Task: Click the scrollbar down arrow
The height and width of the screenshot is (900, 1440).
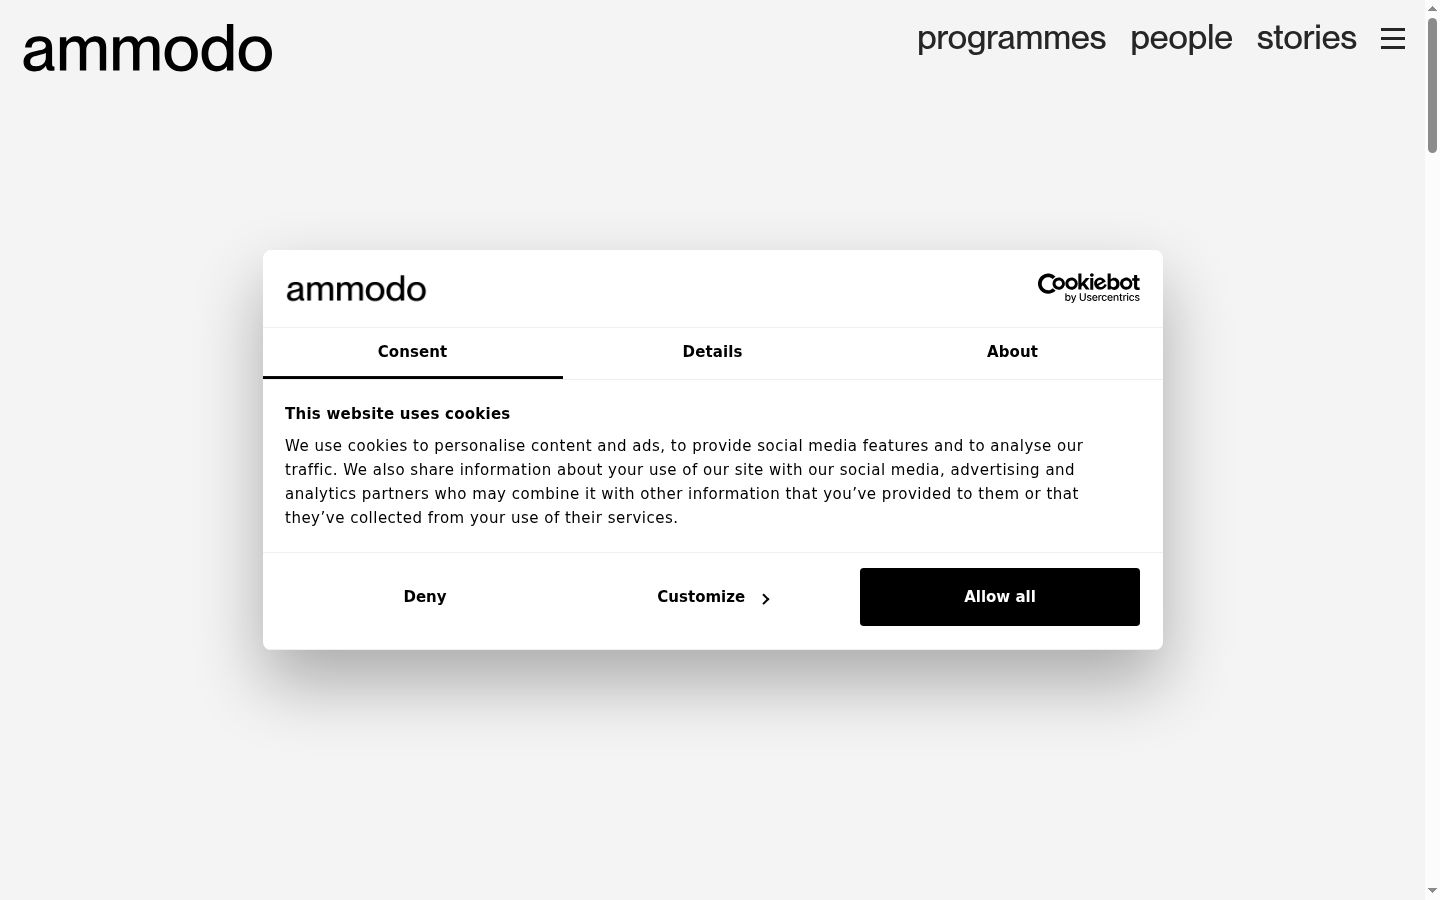Action: point(1432,891)
